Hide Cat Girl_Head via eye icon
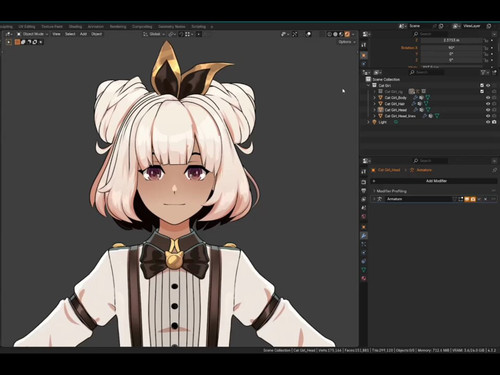This screenshot has height=375, width=500. (488, 110)
